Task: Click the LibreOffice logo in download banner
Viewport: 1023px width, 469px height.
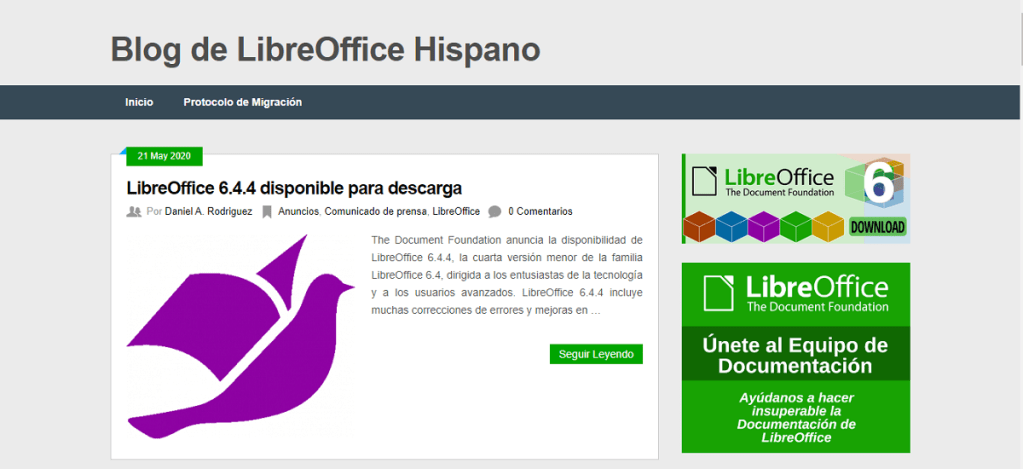Action: tap(763, 181)
